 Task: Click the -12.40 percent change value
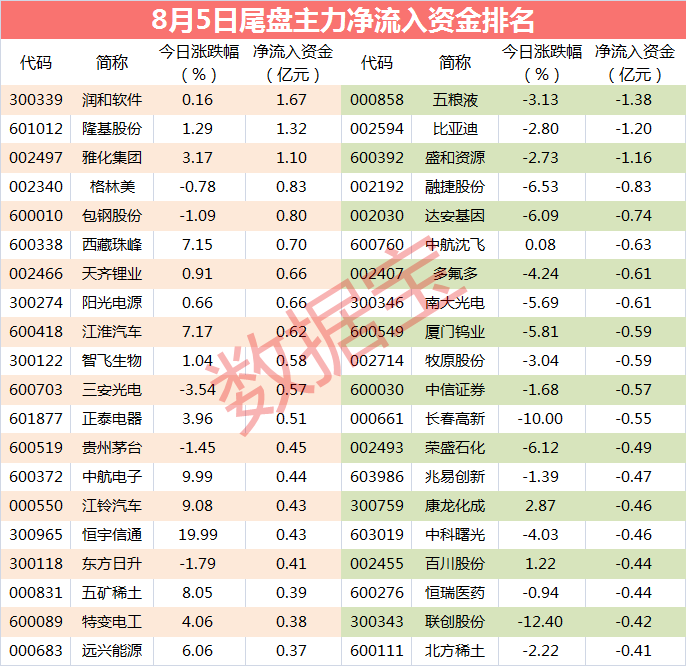click(x=540, y=622)
